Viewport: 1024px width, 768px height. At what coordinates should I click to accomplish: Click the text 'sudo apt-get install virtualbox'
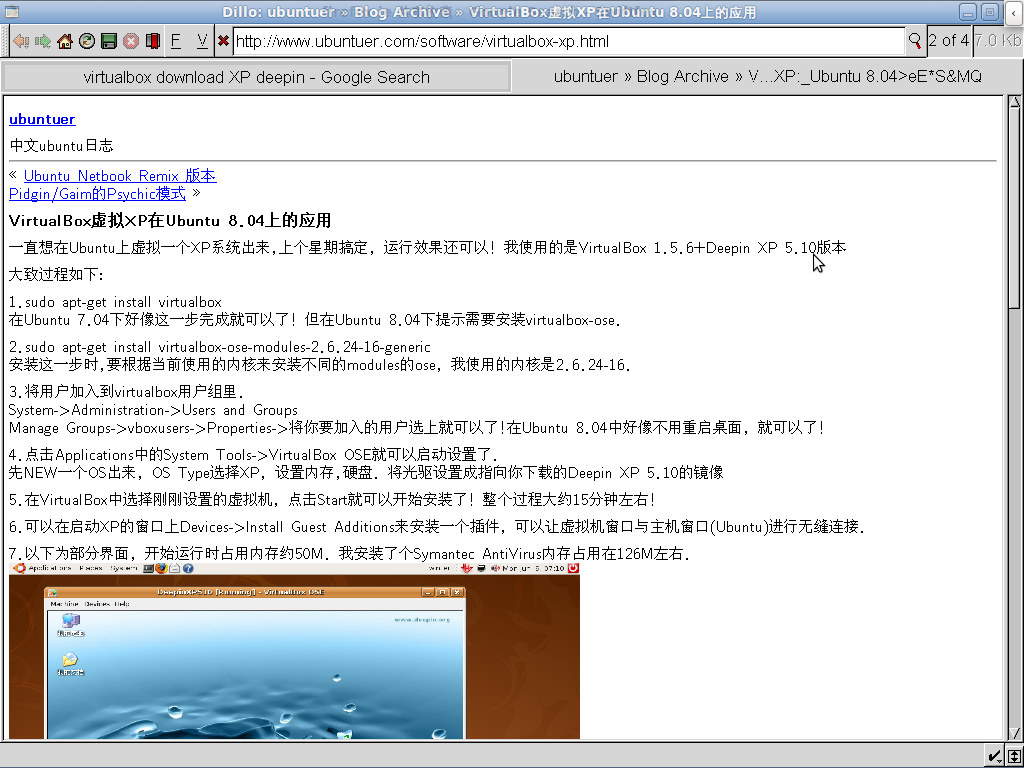[x=123, y=302]
